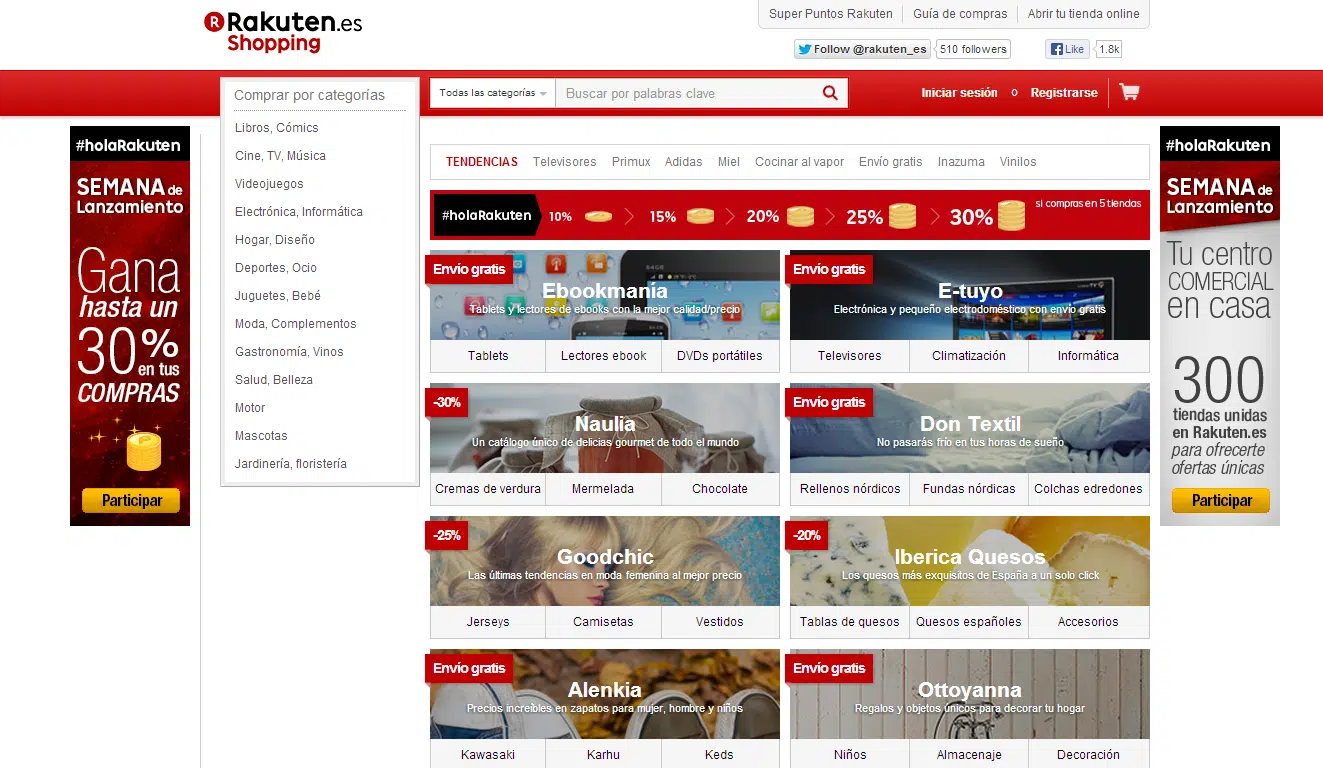Click the Adidas trending link
1323x768 pixels.
(x=684, y=162)
